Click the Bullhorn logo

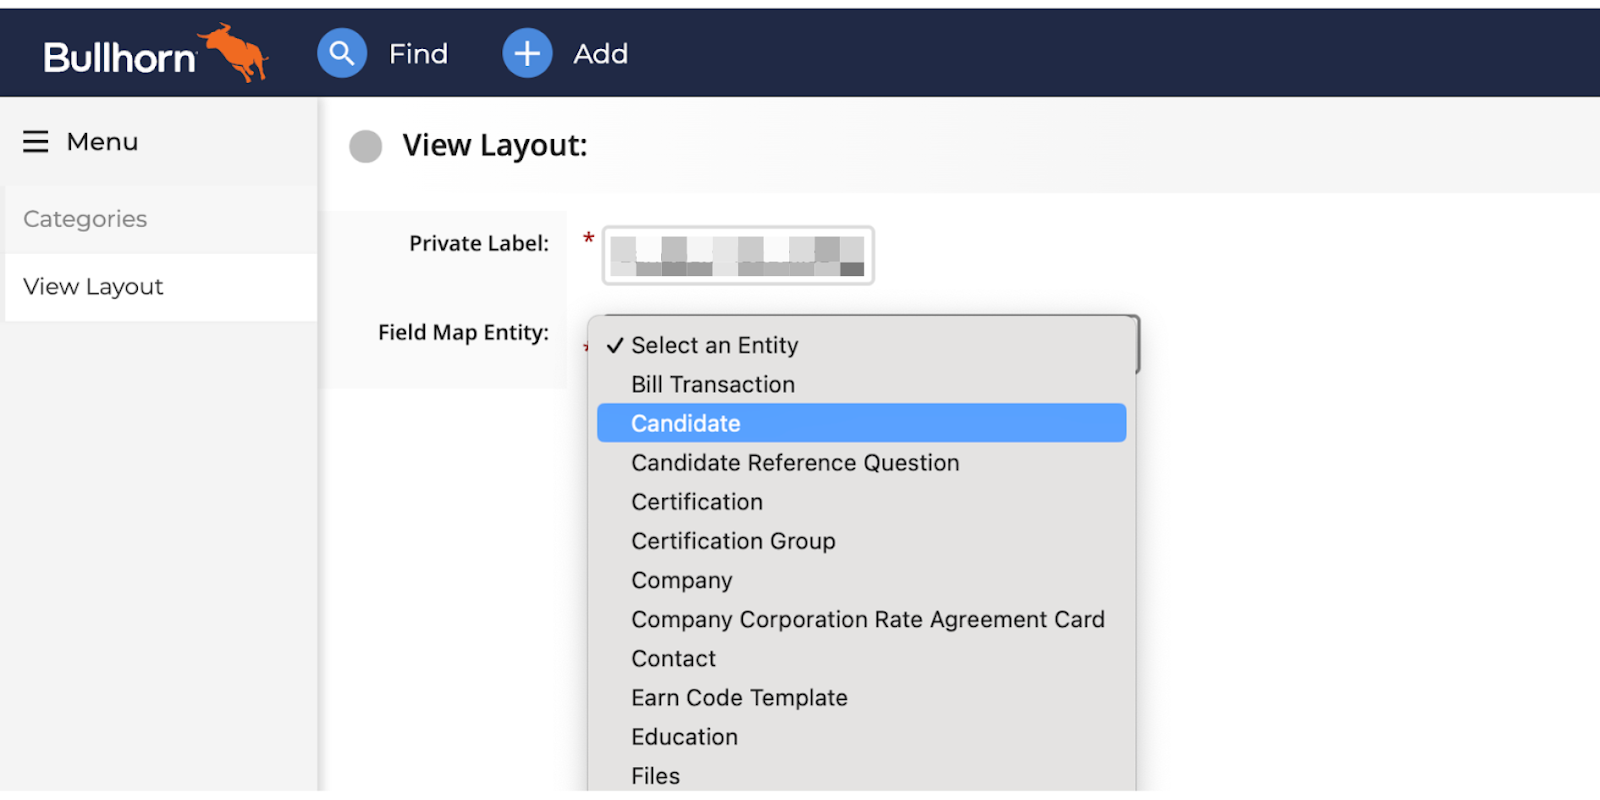click(155, 54)
